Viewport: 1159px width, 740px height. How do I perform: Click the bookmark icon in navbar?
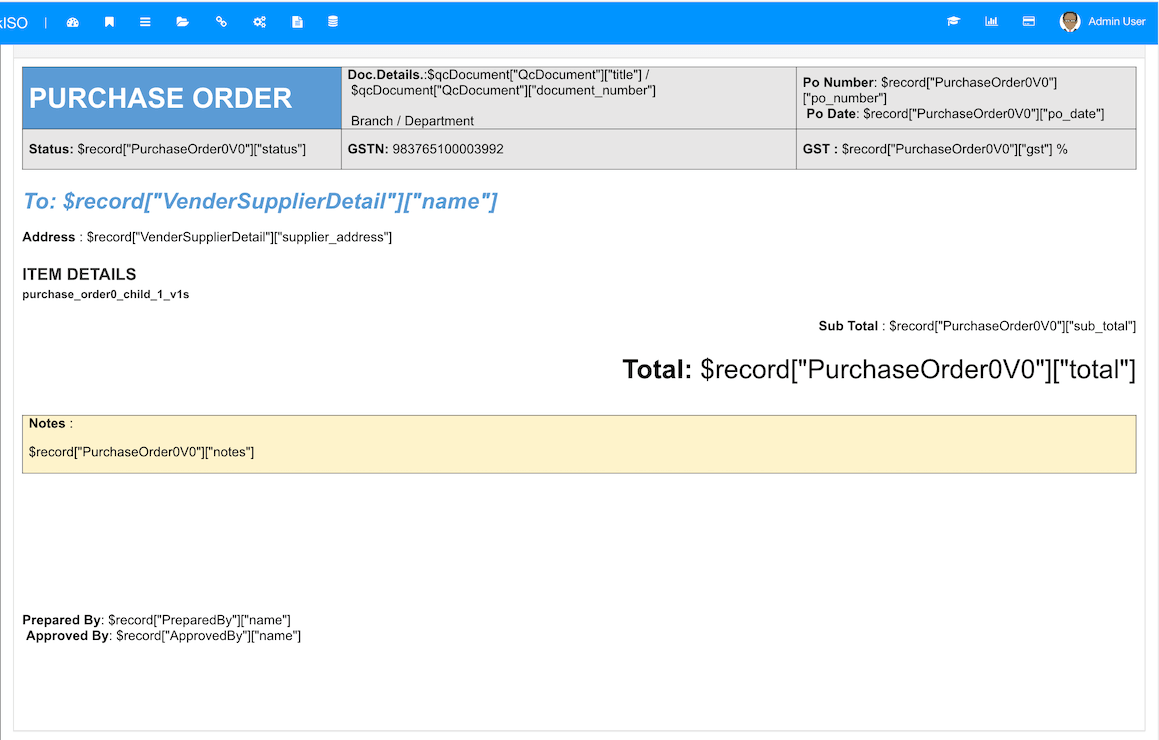(109, 22)
